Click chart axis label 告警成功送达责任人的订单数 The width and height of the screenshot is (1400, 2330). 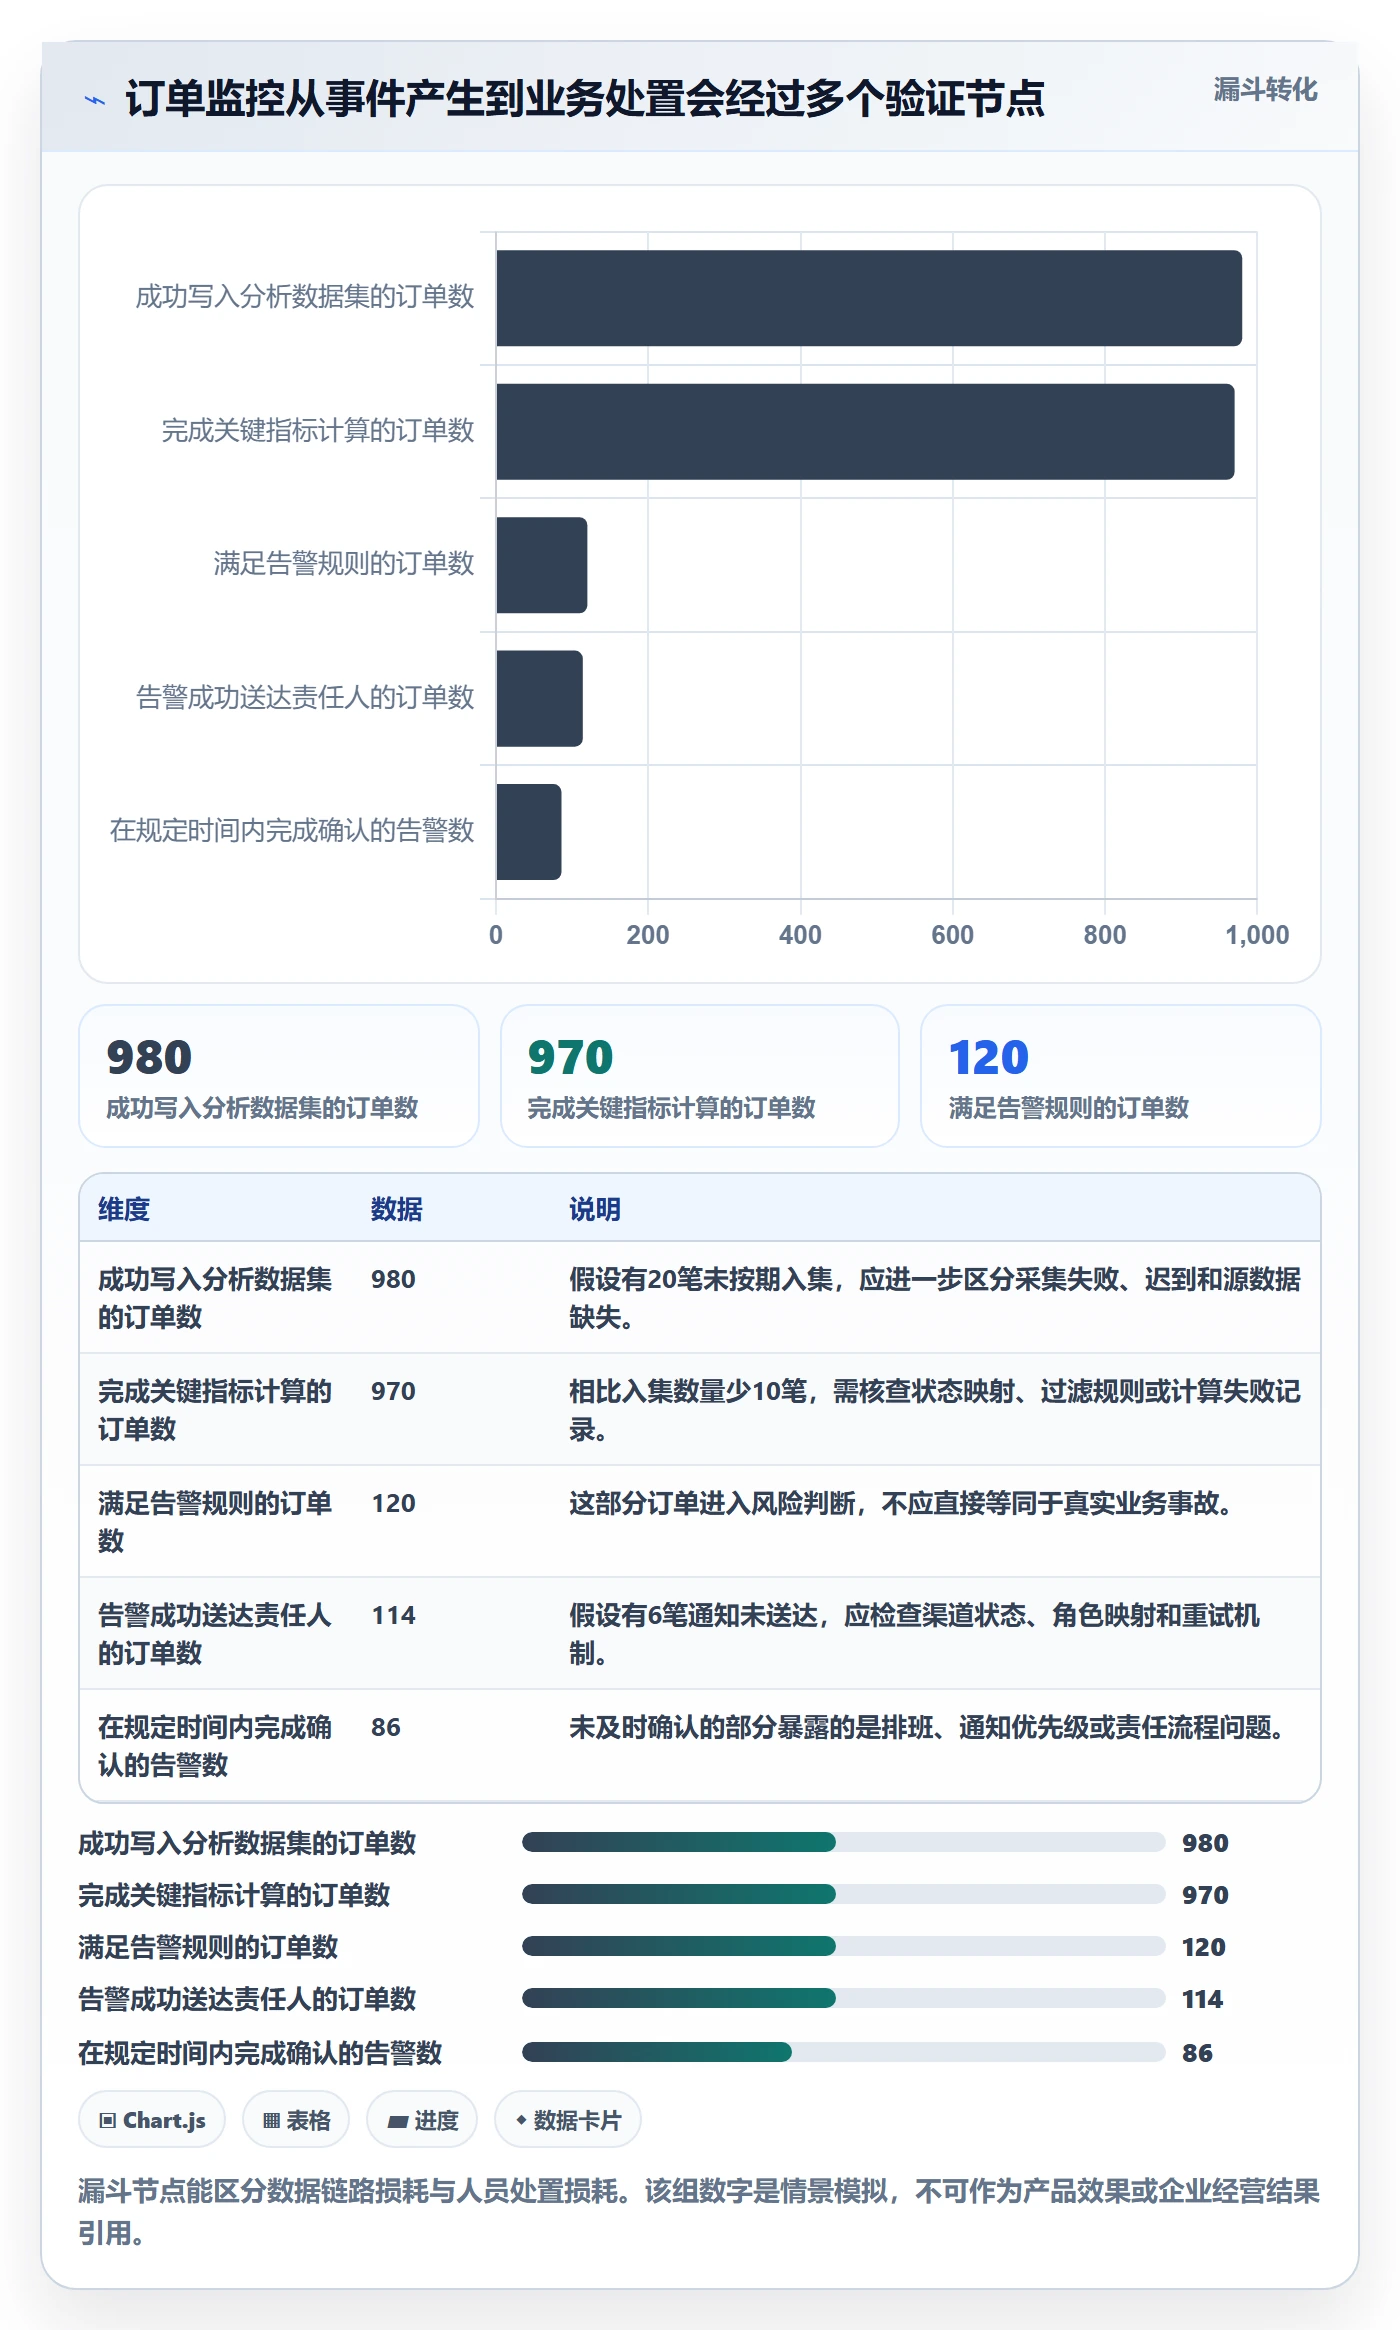305,698
